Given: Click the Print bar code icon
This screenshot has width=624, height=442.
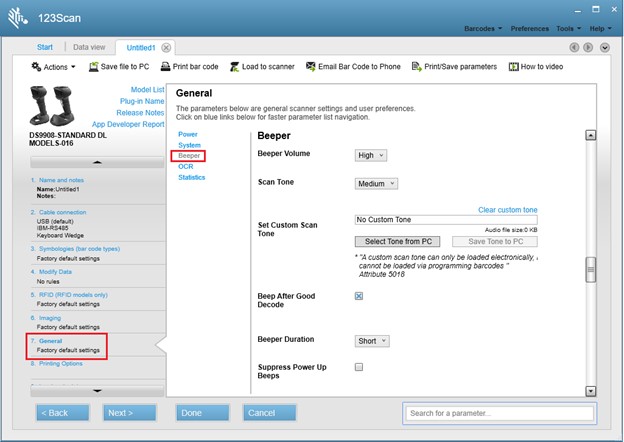Looking at the screenshot, I should (164, 67).
